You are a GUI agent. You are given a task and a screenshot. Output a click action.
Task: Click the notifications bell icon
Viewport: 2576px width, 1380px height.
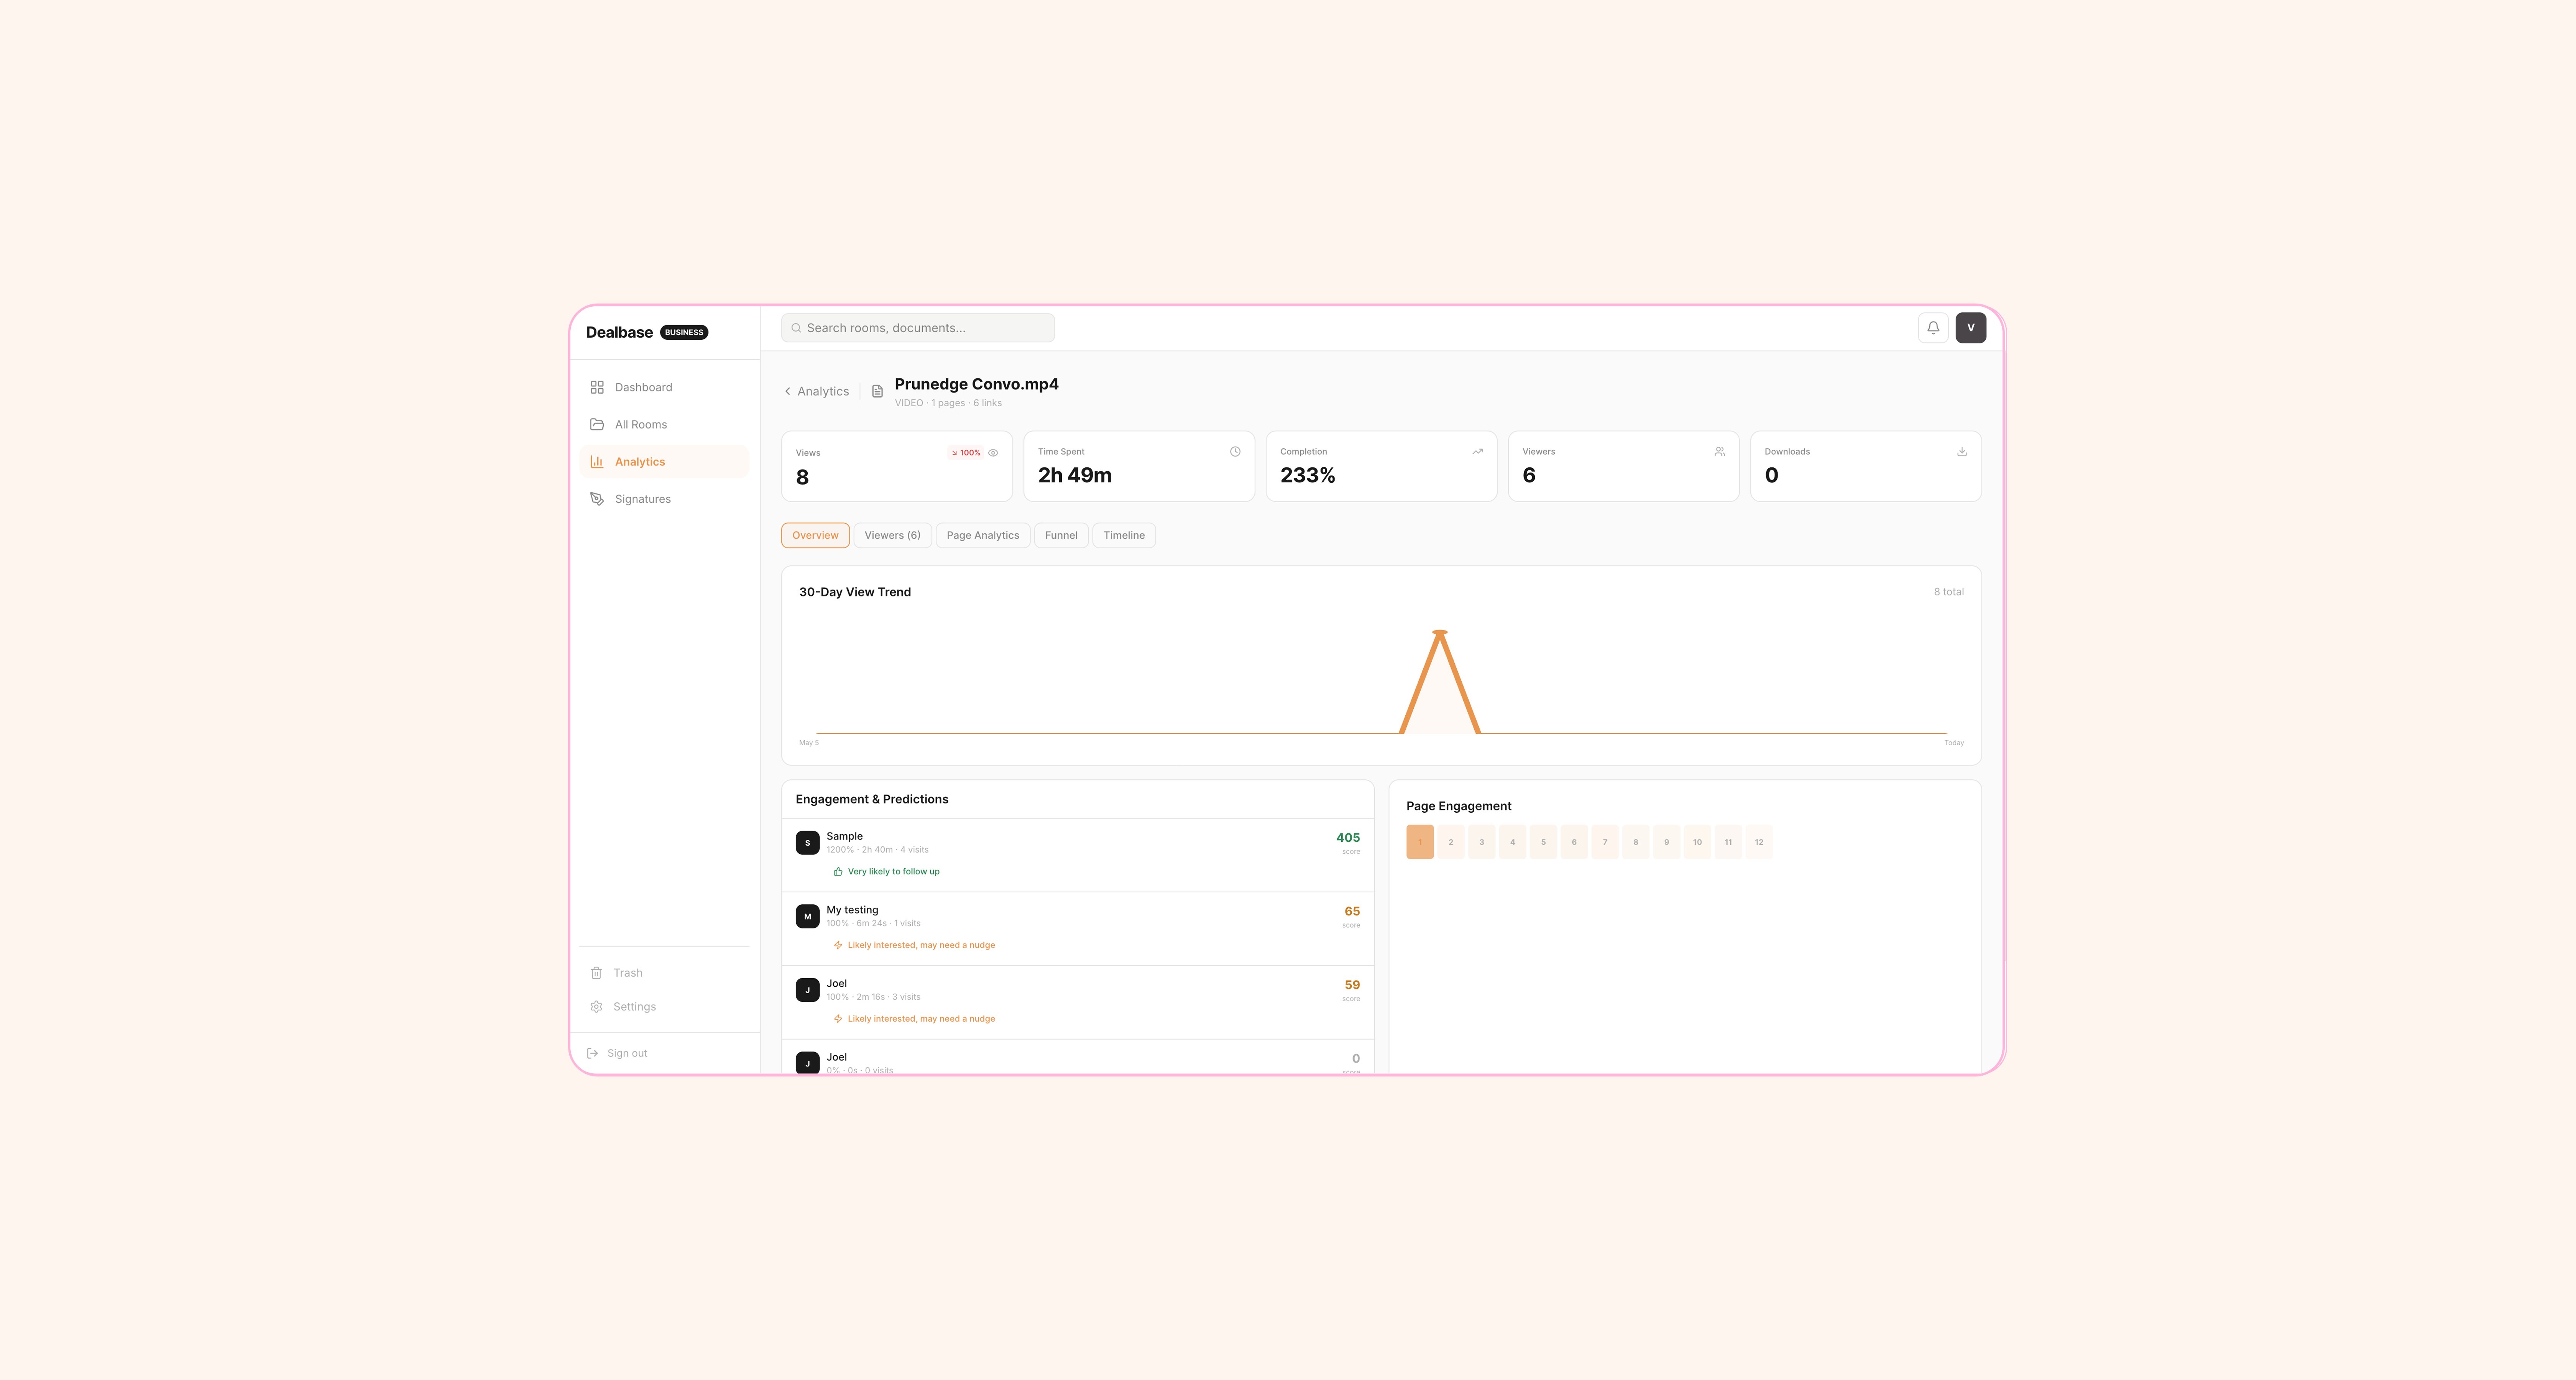point(1933,328)
